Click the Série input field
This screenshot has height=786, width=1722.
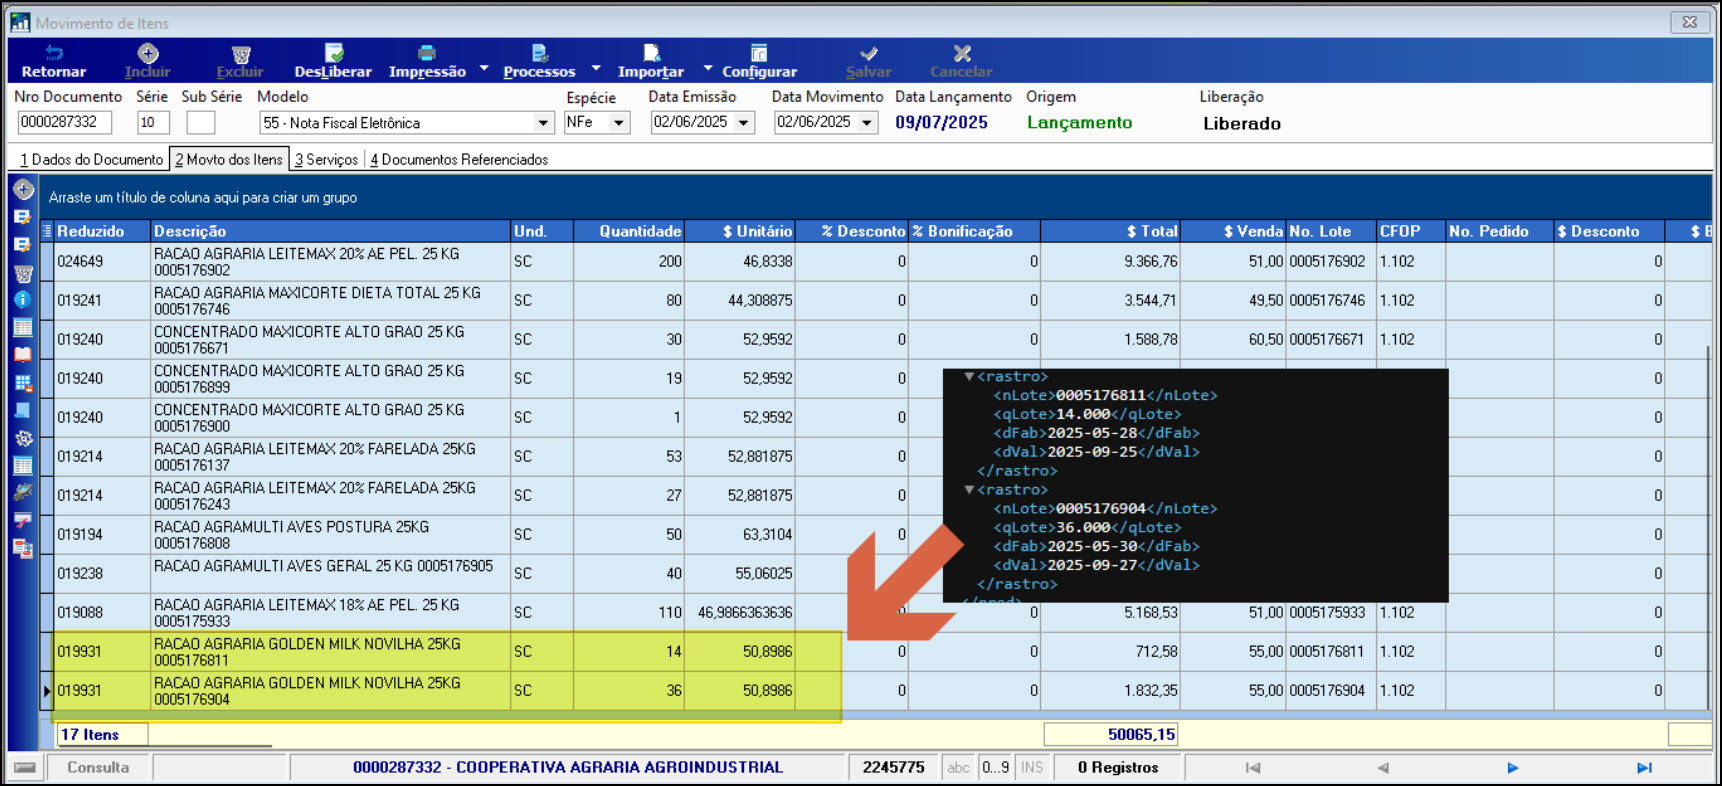coord(153,123)
